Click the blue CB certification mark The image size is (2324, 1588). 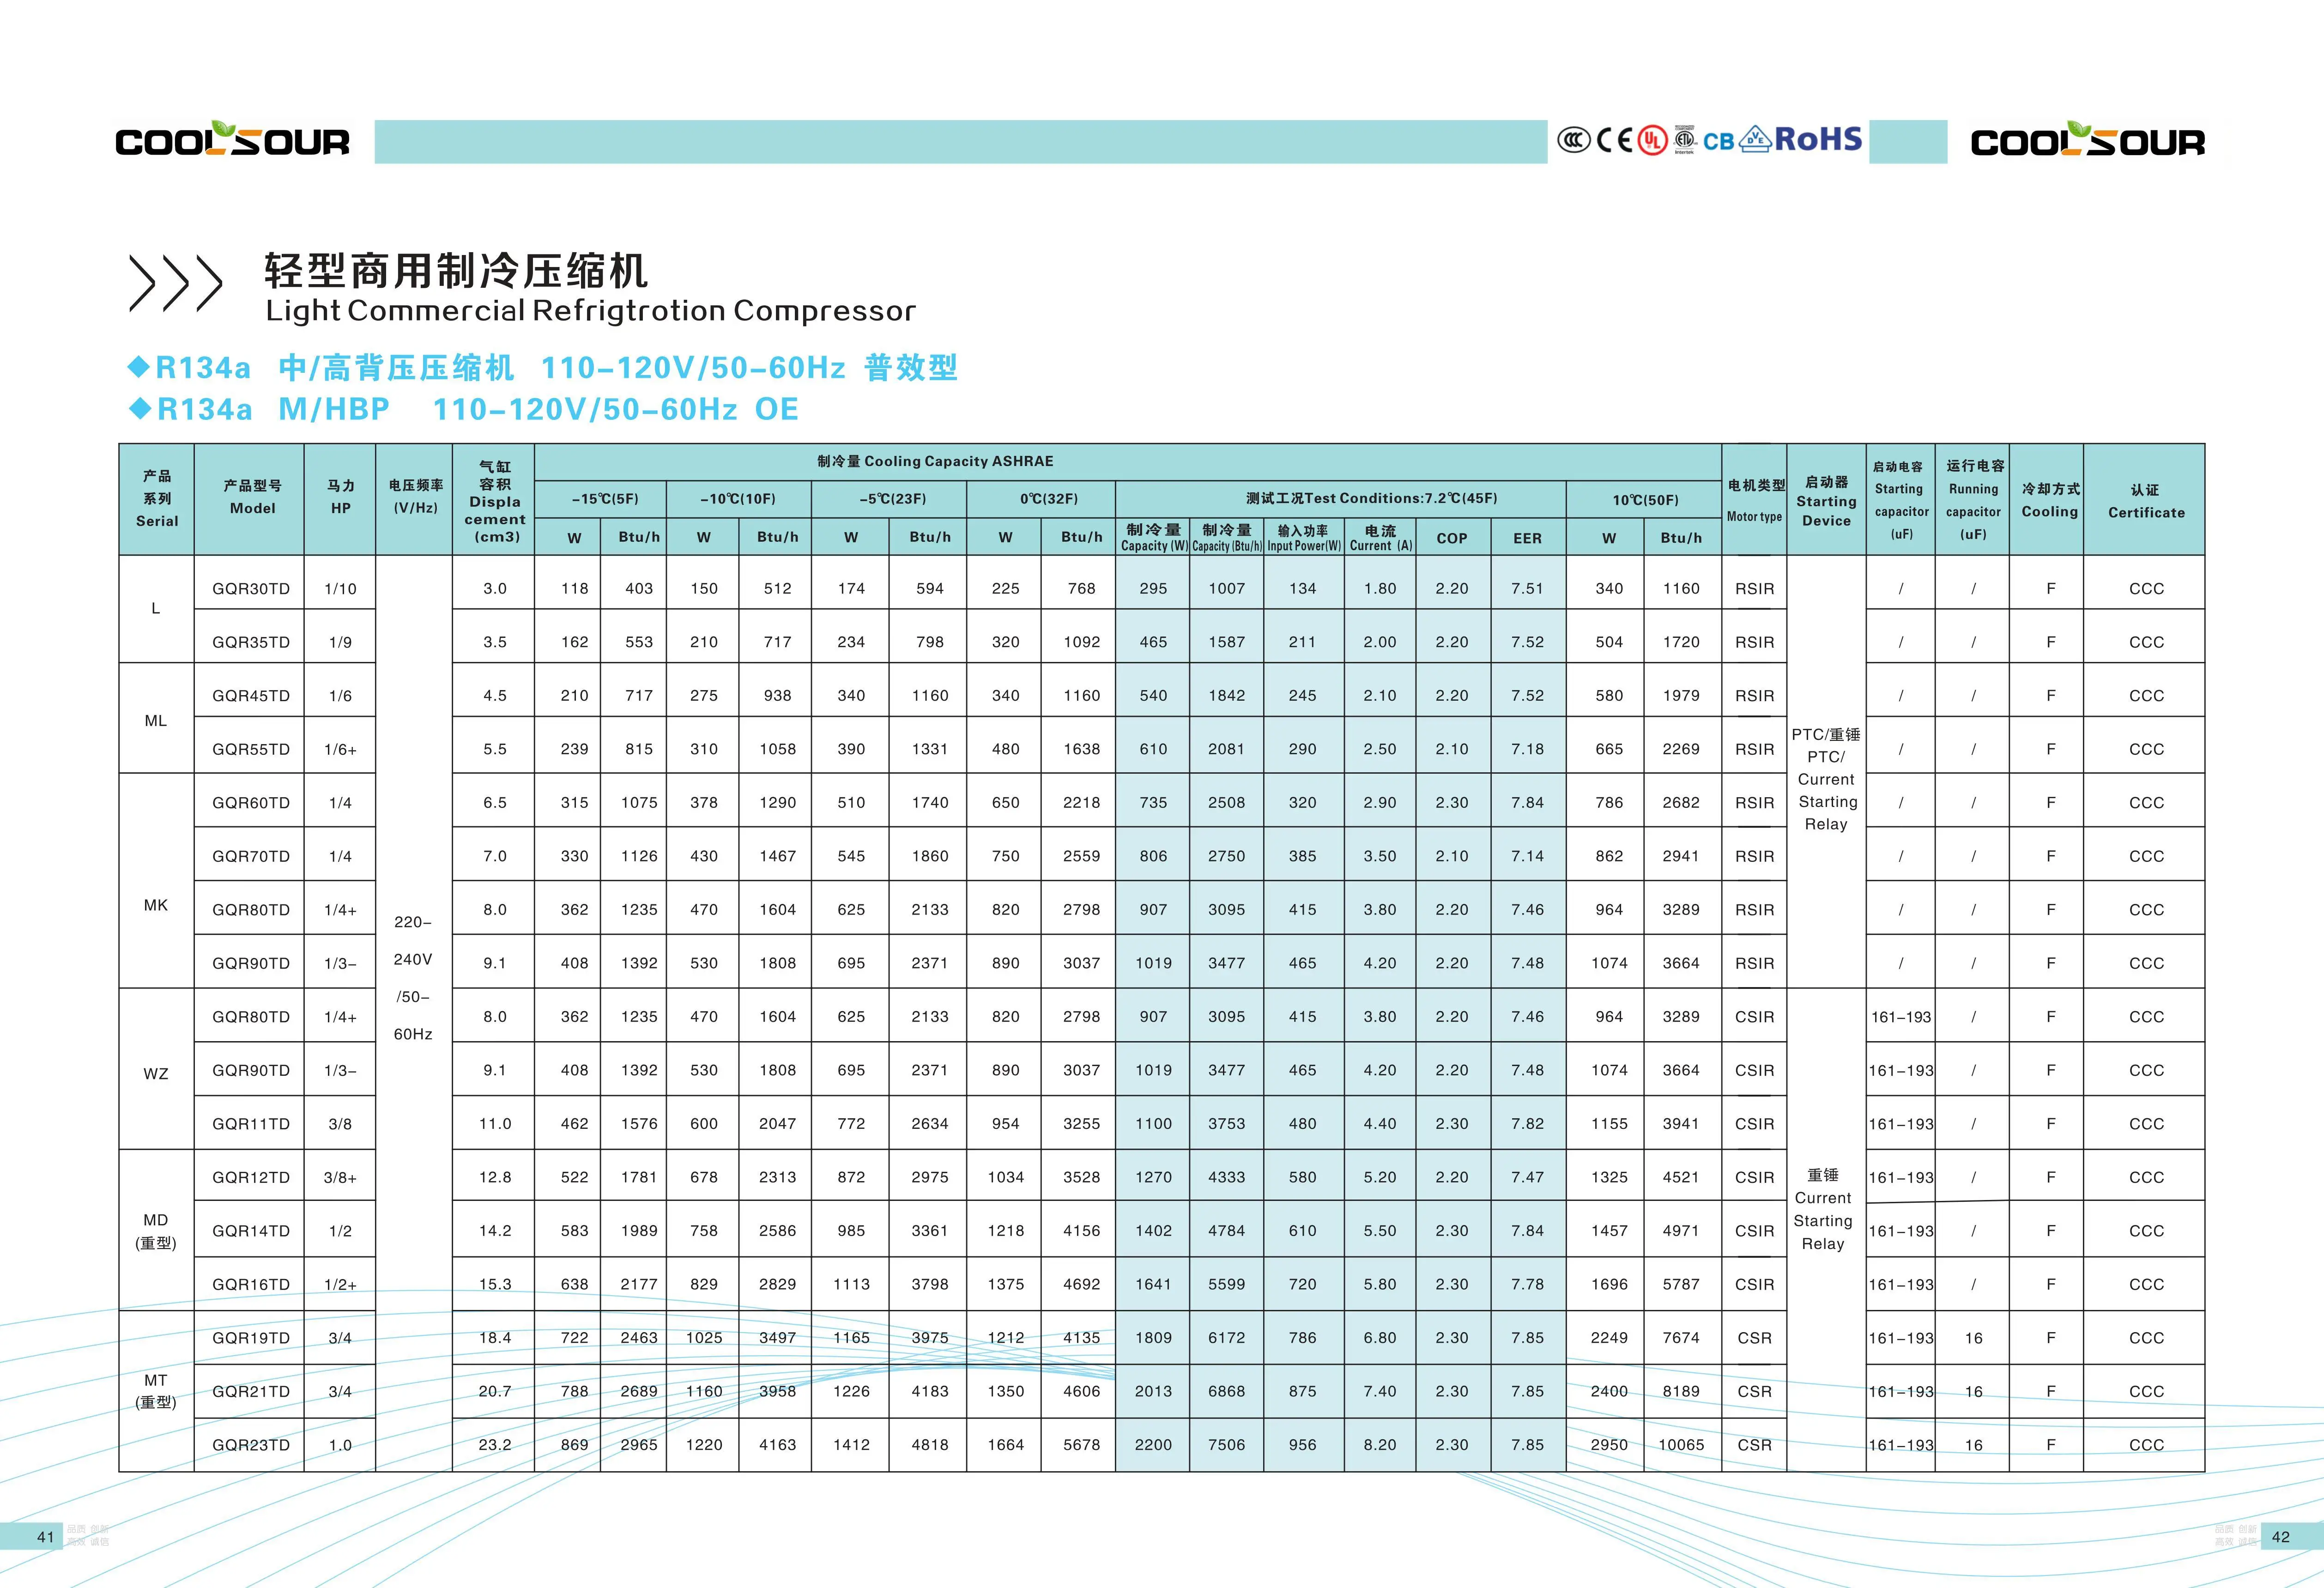click(x=1718, y=142)
